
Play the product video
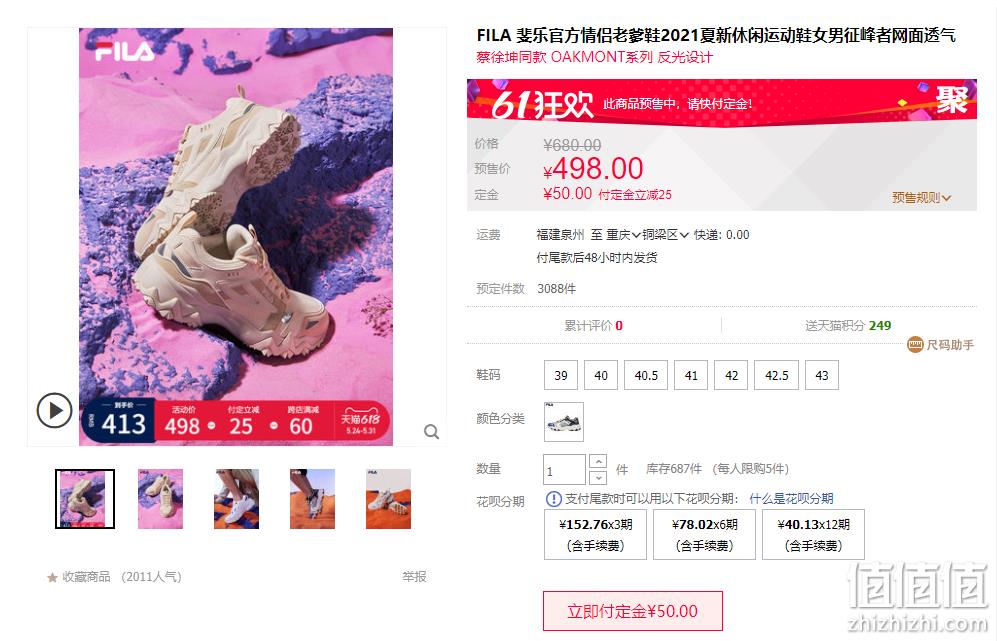click(54, 410)
